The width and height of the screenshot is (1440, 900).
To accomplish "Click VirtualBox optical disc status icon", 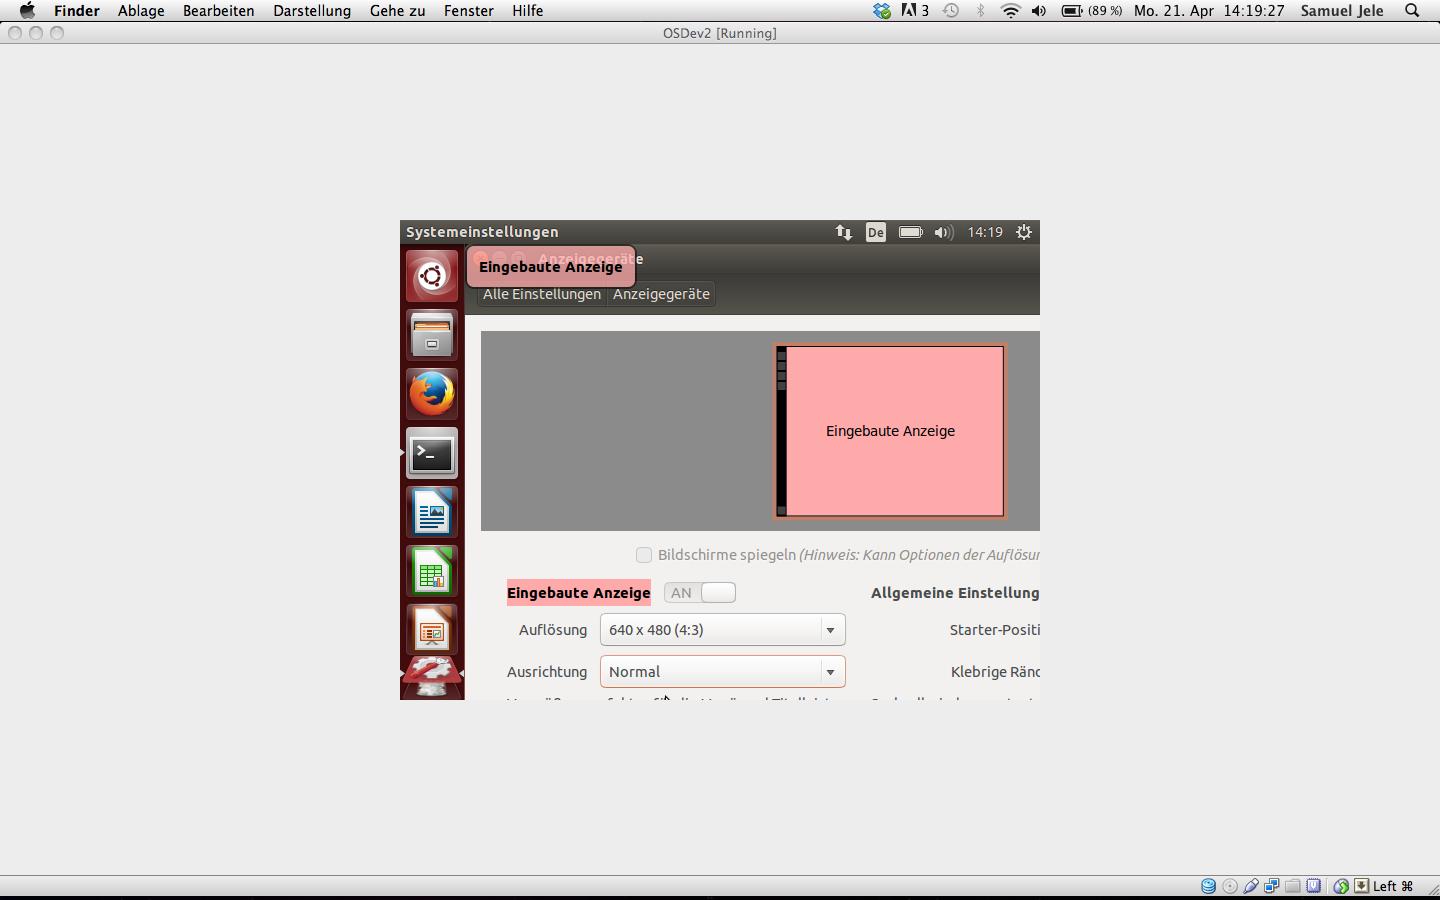I will coord(1230,886).
